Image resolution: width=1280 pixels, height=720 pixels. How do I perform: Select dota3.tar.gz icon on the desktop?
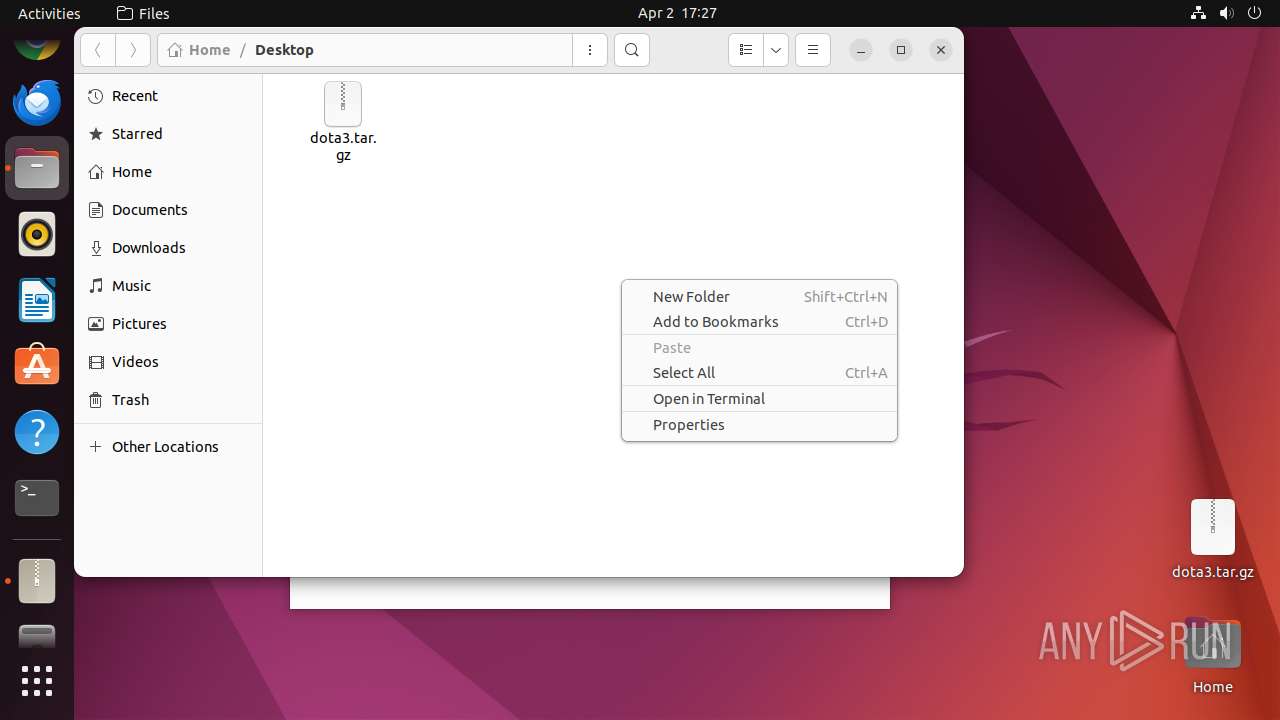coord(1213,539)
